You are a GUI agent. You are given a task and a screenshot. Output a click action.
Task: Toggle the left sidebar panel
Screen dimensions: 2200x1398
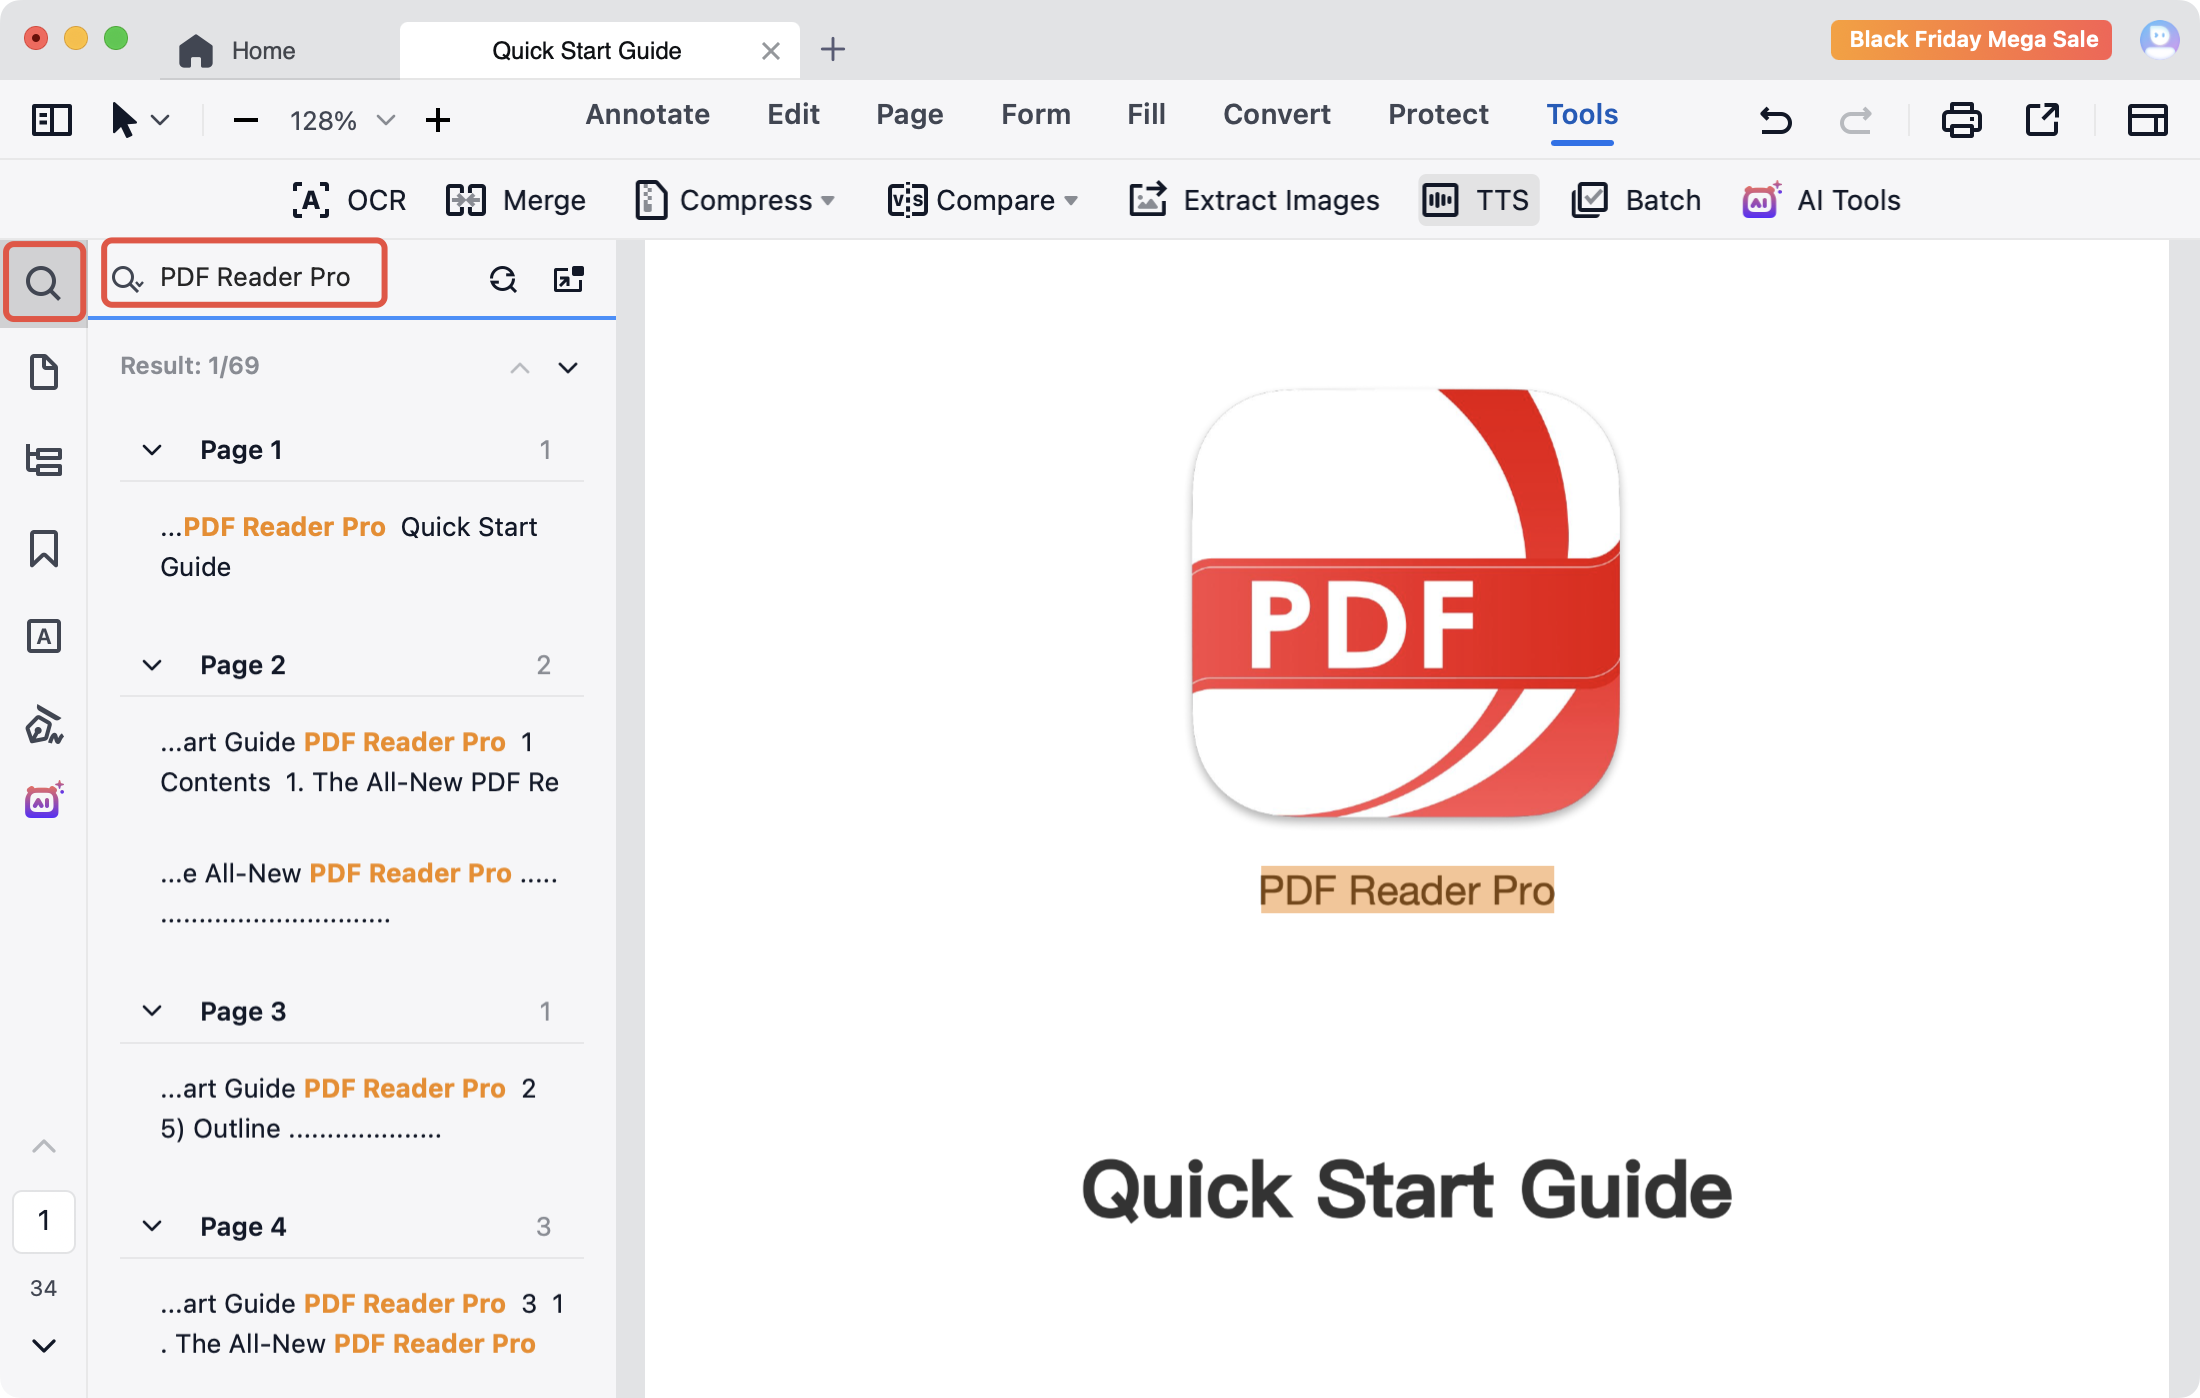(52, 120)
